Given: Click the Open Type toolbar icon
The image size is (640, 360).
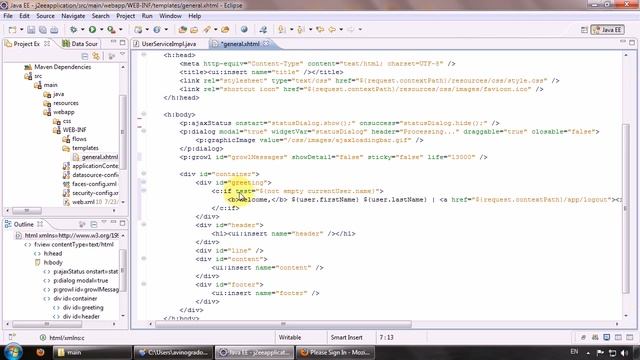Looking at the screenshot, I should pos(182,29).
